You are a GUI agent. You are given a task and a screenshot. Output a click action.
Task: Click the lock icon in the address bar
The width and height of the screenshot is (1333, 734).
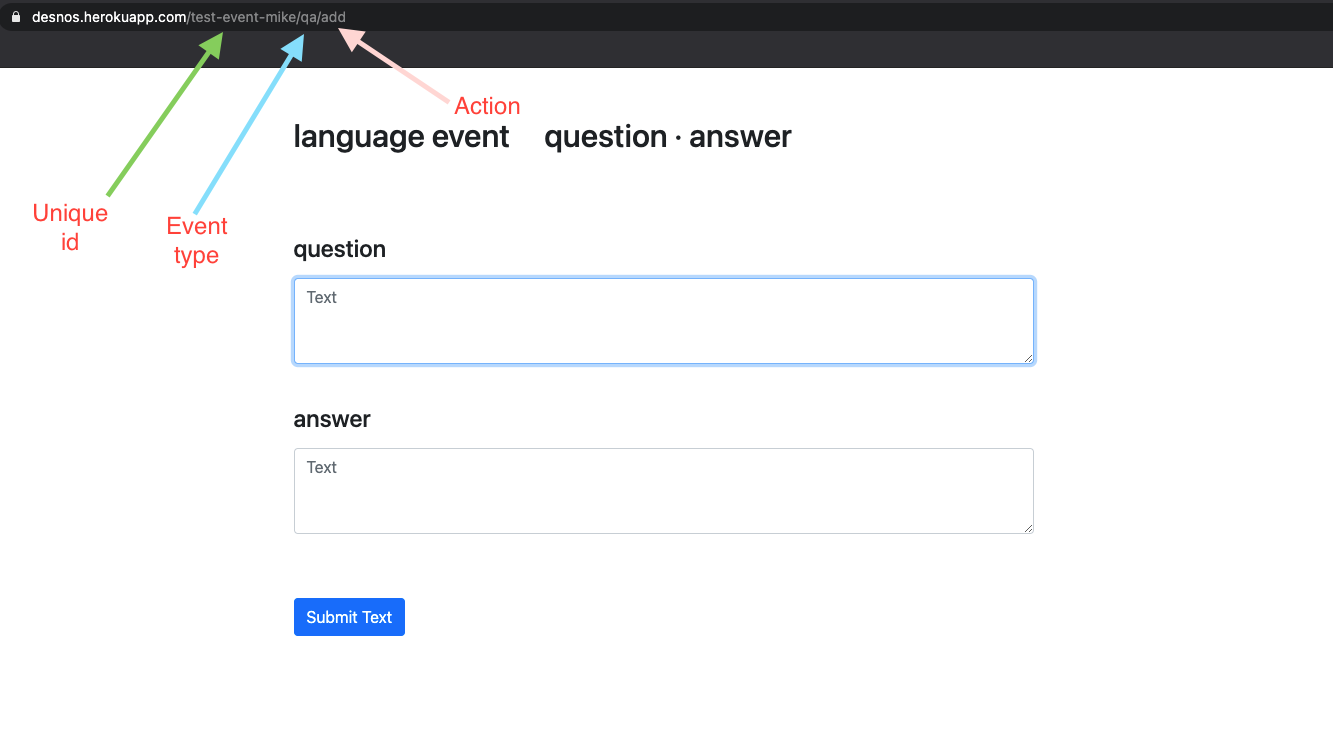click(x=15, y=17)
